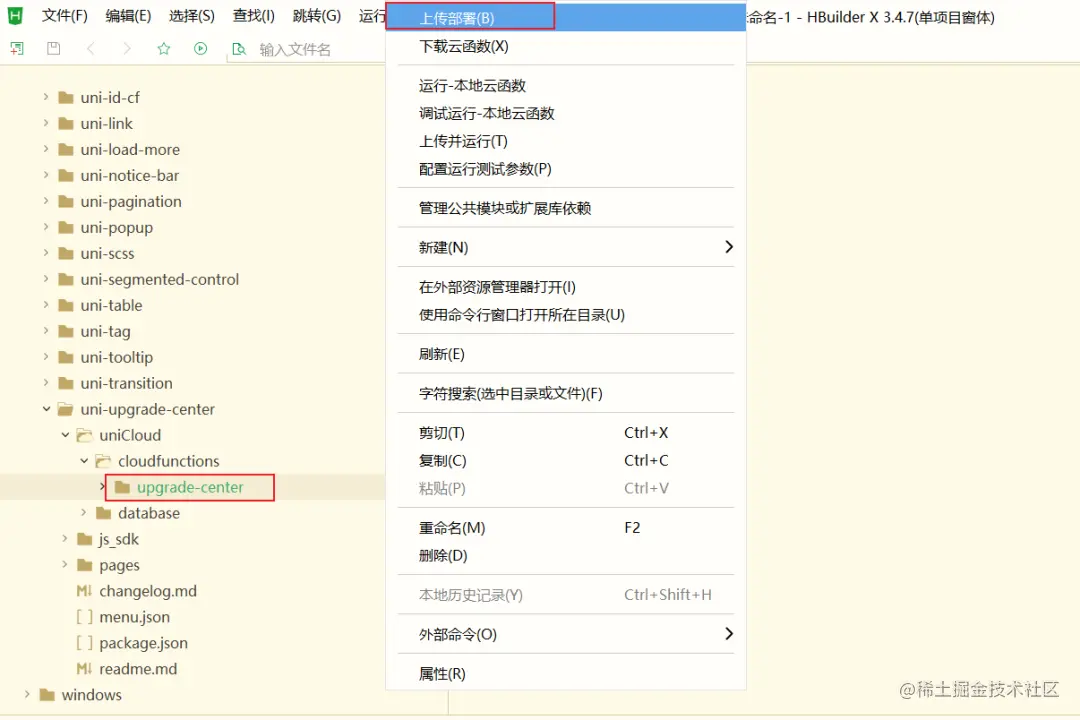Click the database folder icon
Screen dimensions: 1080x720
pos(103,513)
